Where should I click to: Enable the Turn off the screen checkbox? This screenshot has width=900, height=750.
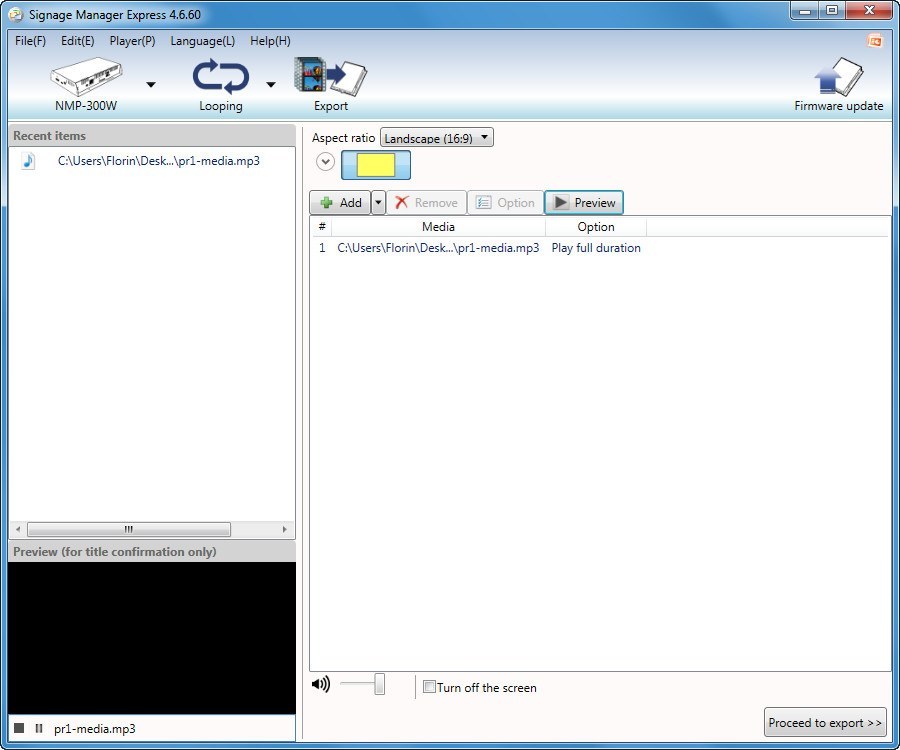(429, 688)
